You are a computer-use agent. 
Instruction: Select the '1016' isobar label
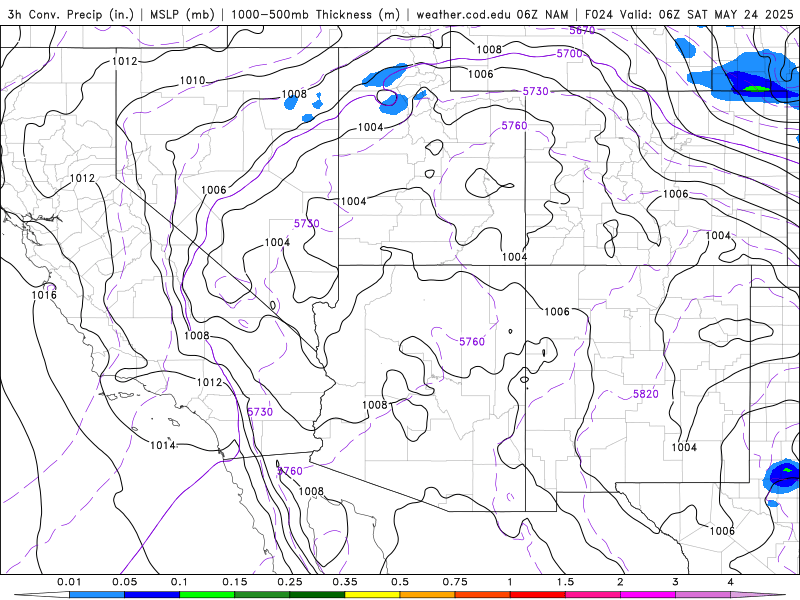coord(44,295)
